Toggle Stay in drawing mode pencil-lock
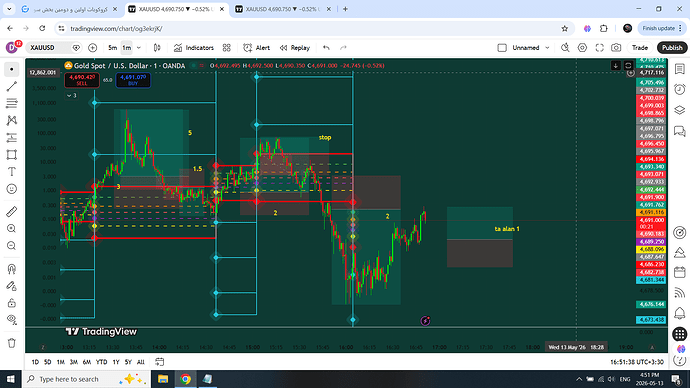The width and height of the screenshot is (690, 388). [11, 286]
